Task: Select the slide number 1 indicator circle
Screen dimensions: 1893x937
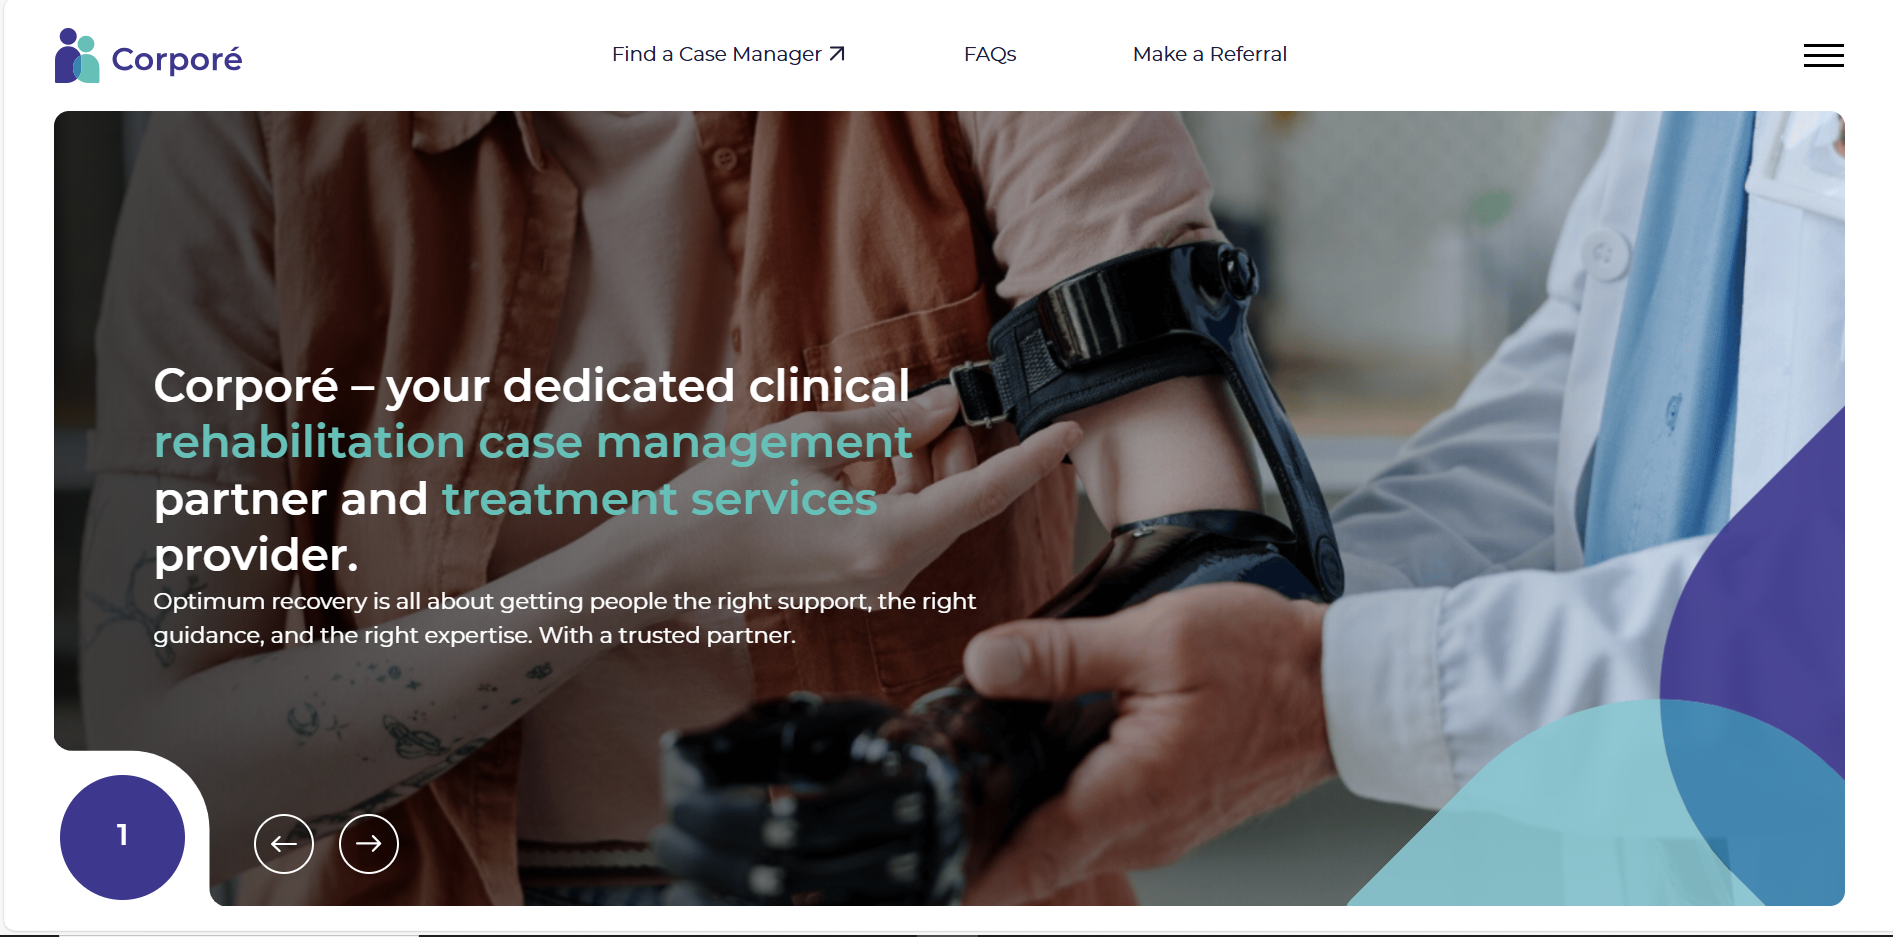Action: pos(122,837)
